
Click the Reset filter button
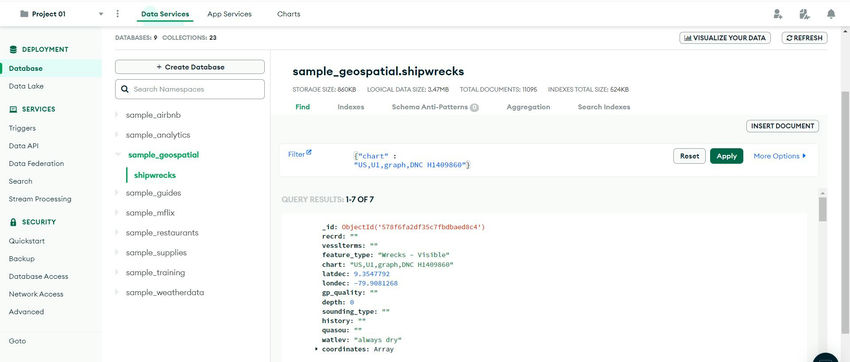pyautogui.click(x=690, y=156)
